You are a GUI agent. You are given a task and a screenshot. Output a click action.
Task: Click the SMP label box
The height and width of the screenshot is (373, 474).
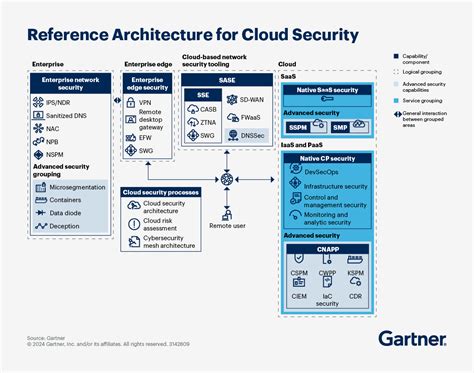pos(340,127)
